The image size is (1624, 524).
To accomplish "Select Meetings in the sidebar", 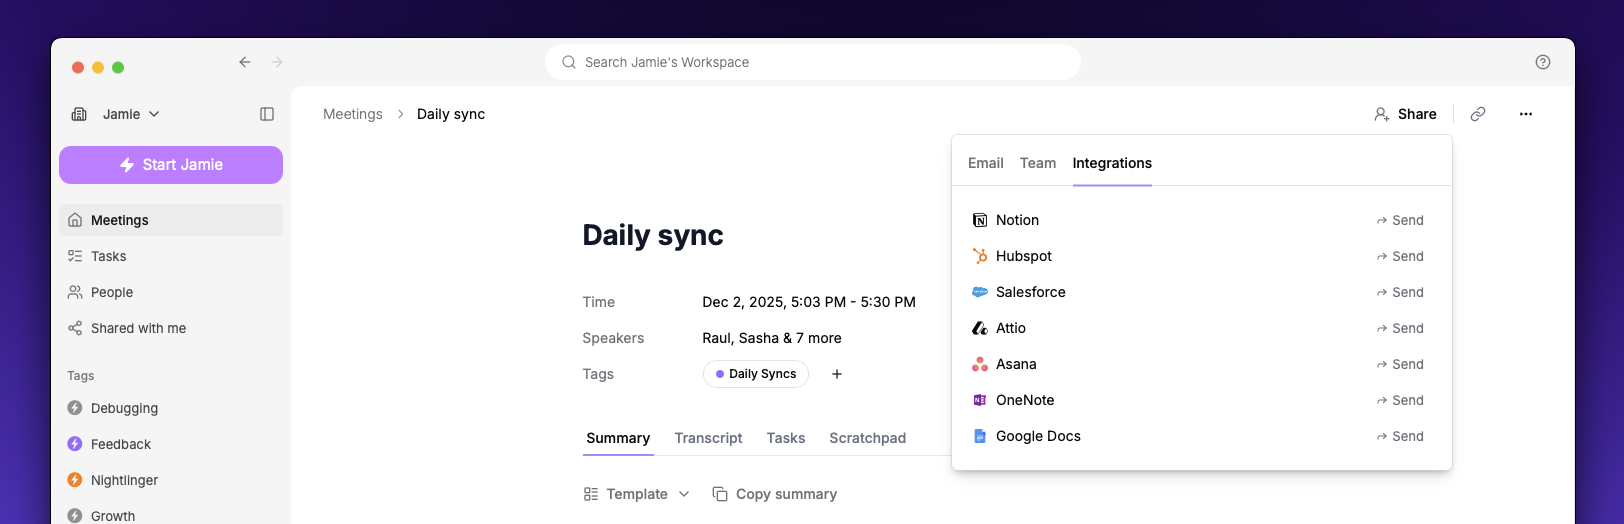I will click(x=171, y=220).
